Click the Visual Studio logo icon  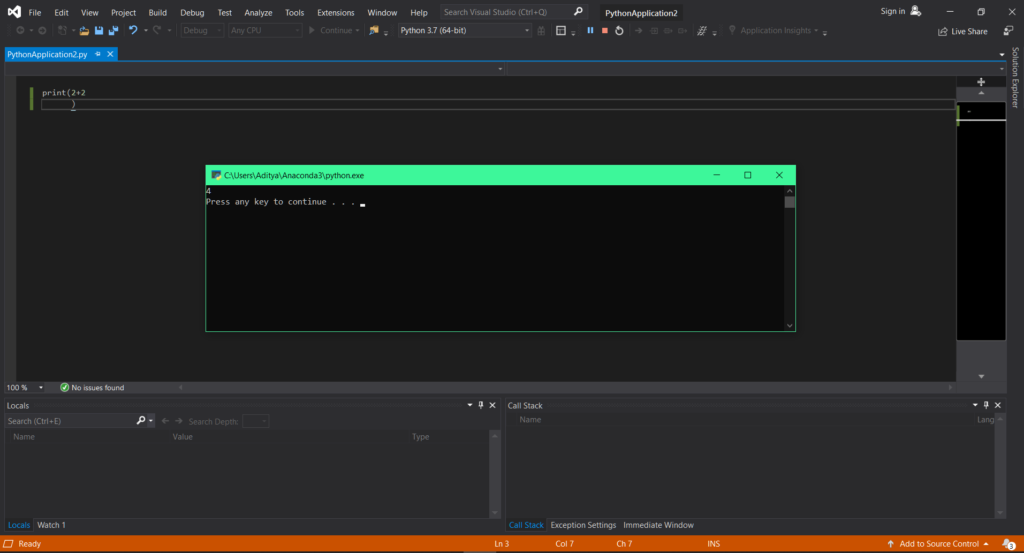pyautogui.click(x=14, y=12)
